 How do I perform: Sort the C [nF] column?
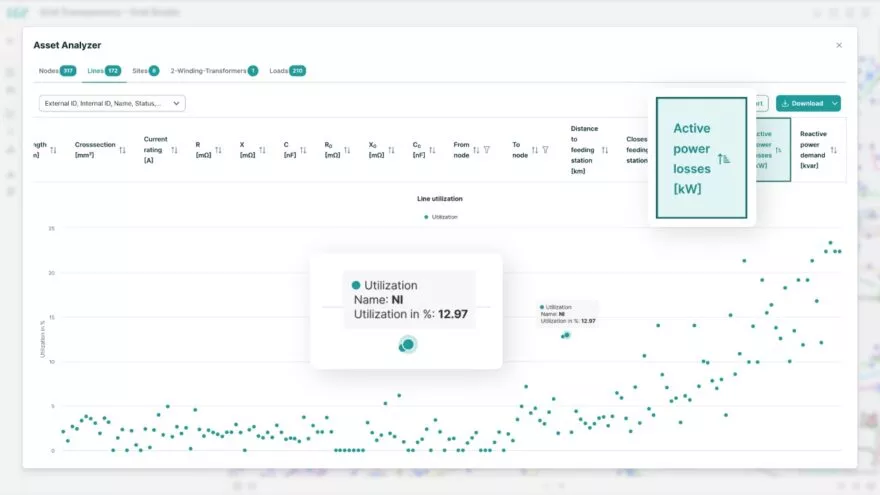coord(305,150)
